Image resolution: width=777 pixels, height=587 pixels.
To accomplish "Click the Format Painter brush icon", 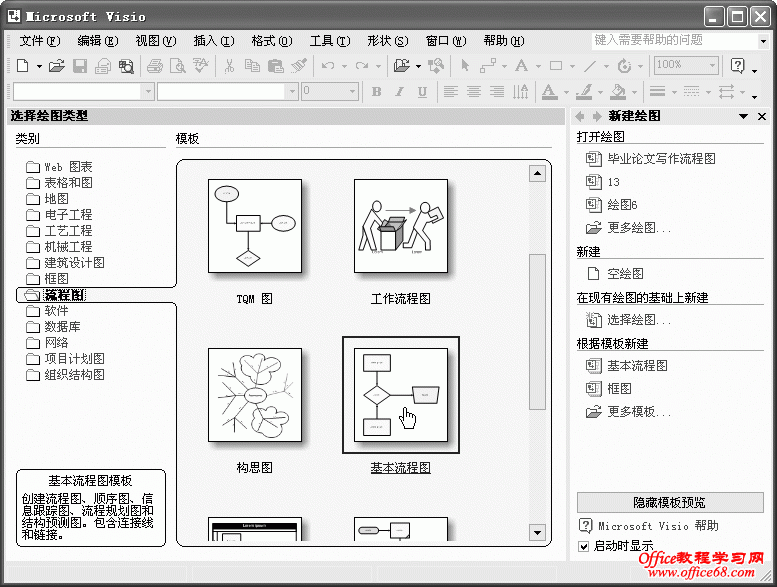I will coord(298,66).
